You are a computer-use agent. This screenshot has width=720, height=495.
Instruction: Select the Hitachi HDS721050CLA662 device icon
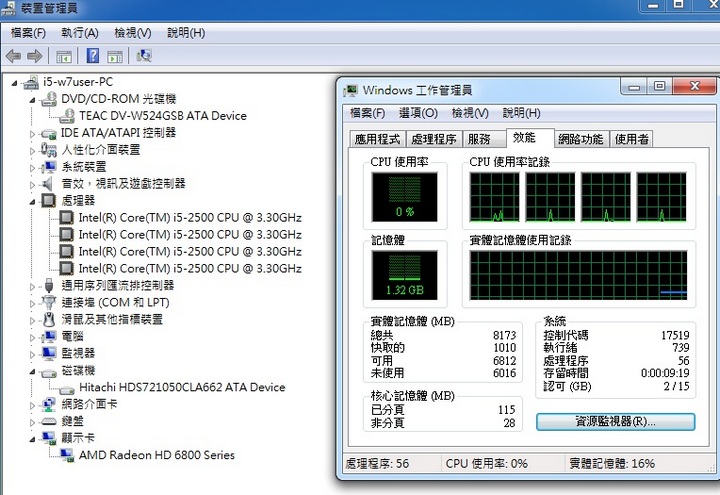67,389
